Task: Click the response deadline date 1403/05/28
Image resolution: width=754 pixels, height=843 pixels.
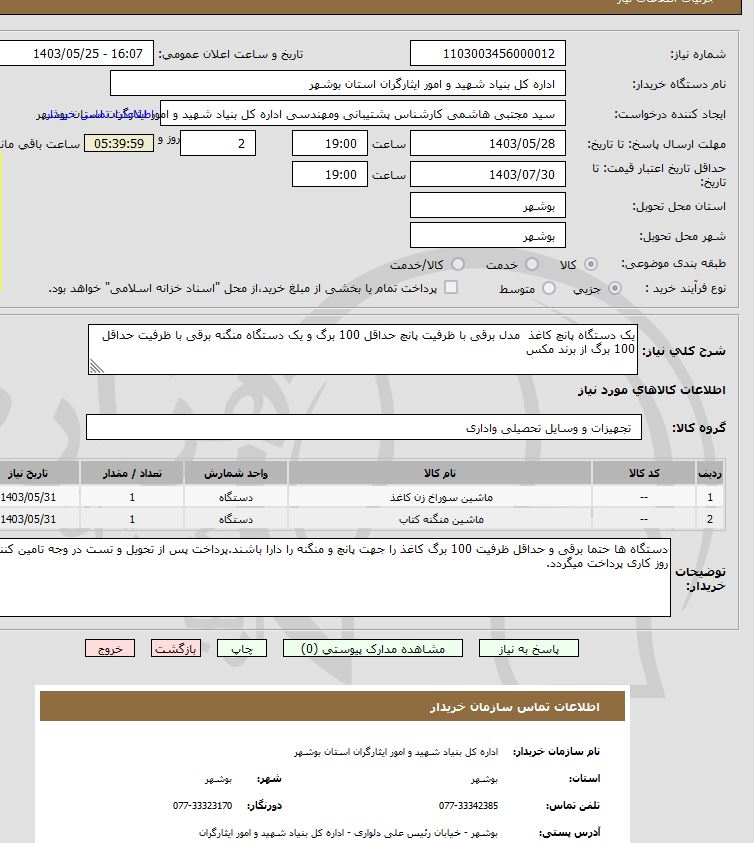Action: 488,144
